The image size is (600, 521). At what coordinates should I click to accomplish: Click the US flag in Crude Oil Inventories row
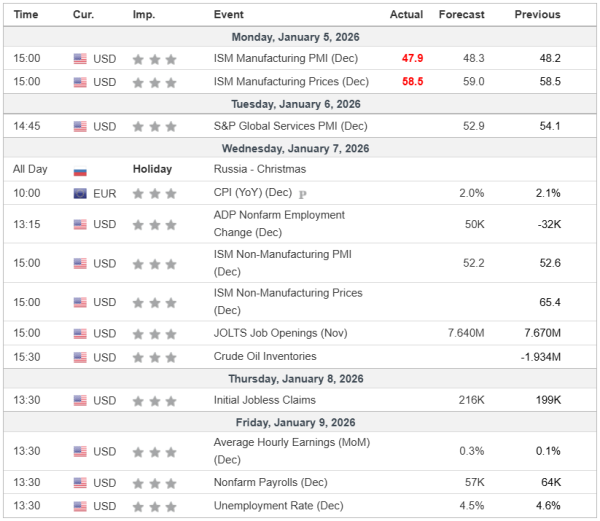coord(80,356)
